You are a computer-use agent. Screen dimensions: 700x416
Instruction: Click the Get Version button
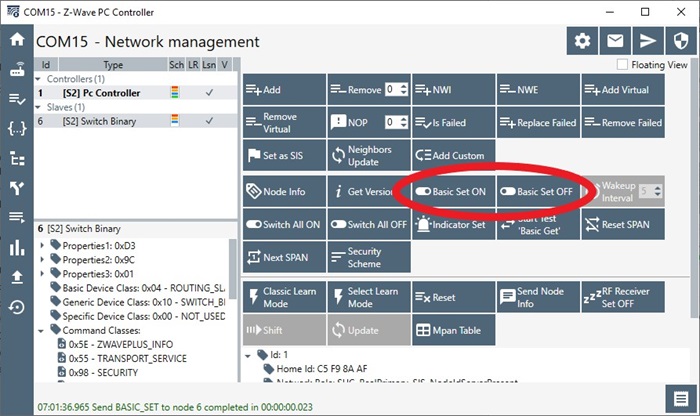(369, 191)
